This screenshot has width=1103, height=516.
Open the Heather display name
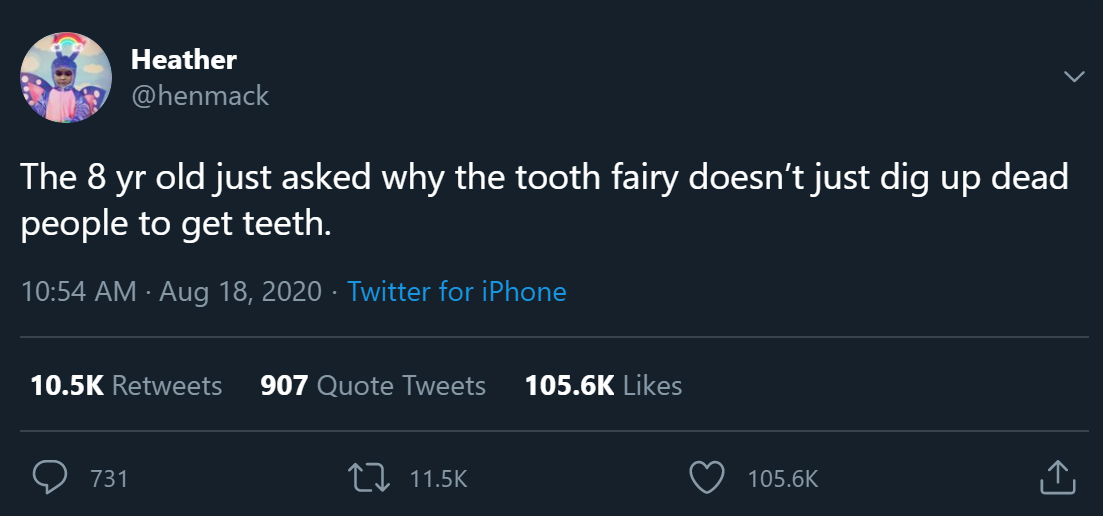(x=183, y=60)
